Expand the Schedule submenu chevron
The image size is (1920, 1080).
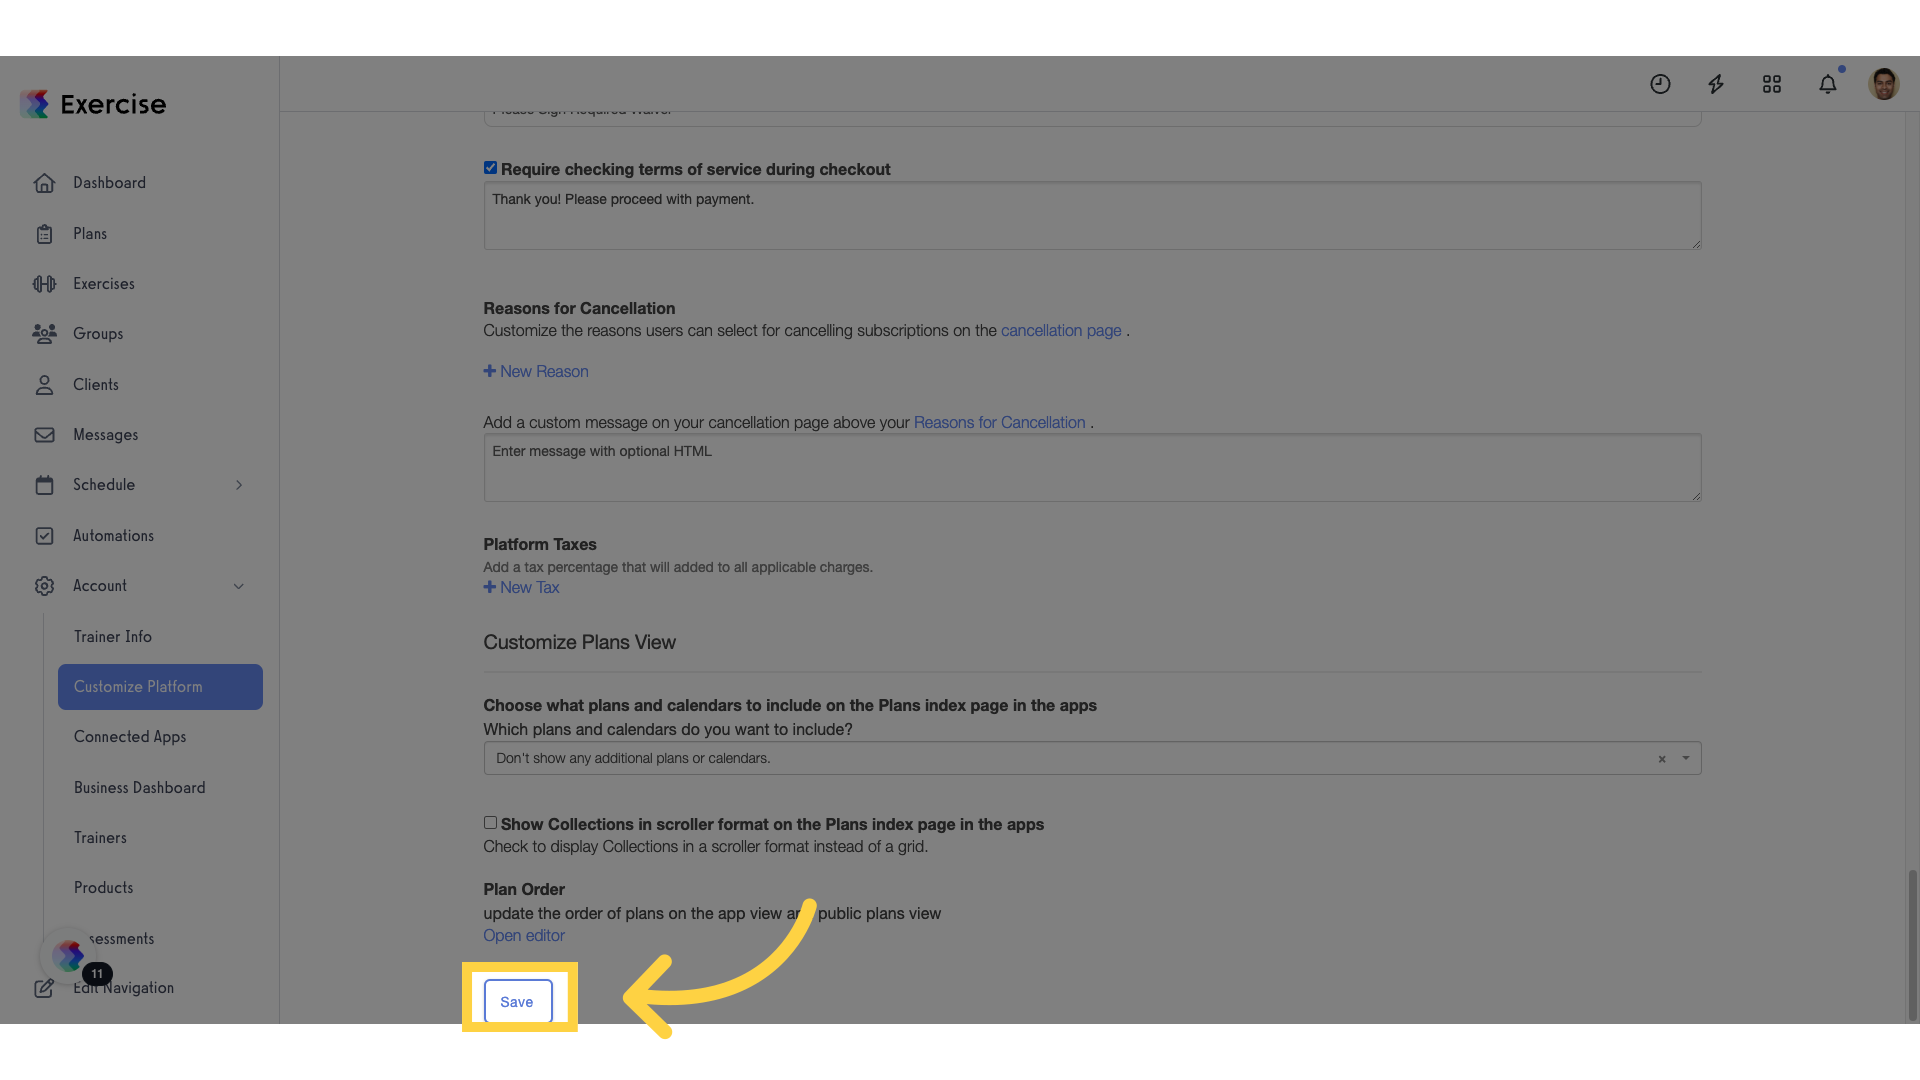(x=239, y=485)
